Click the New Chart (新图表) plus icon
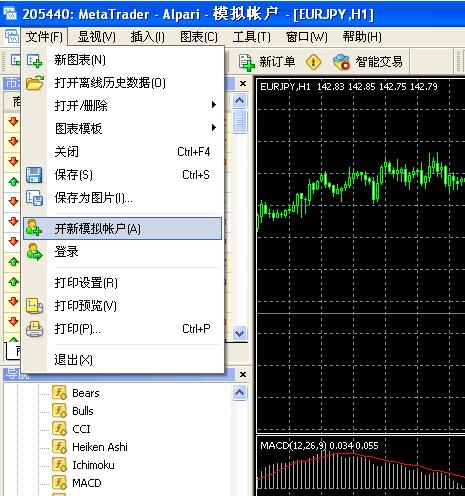 [35, 61]
